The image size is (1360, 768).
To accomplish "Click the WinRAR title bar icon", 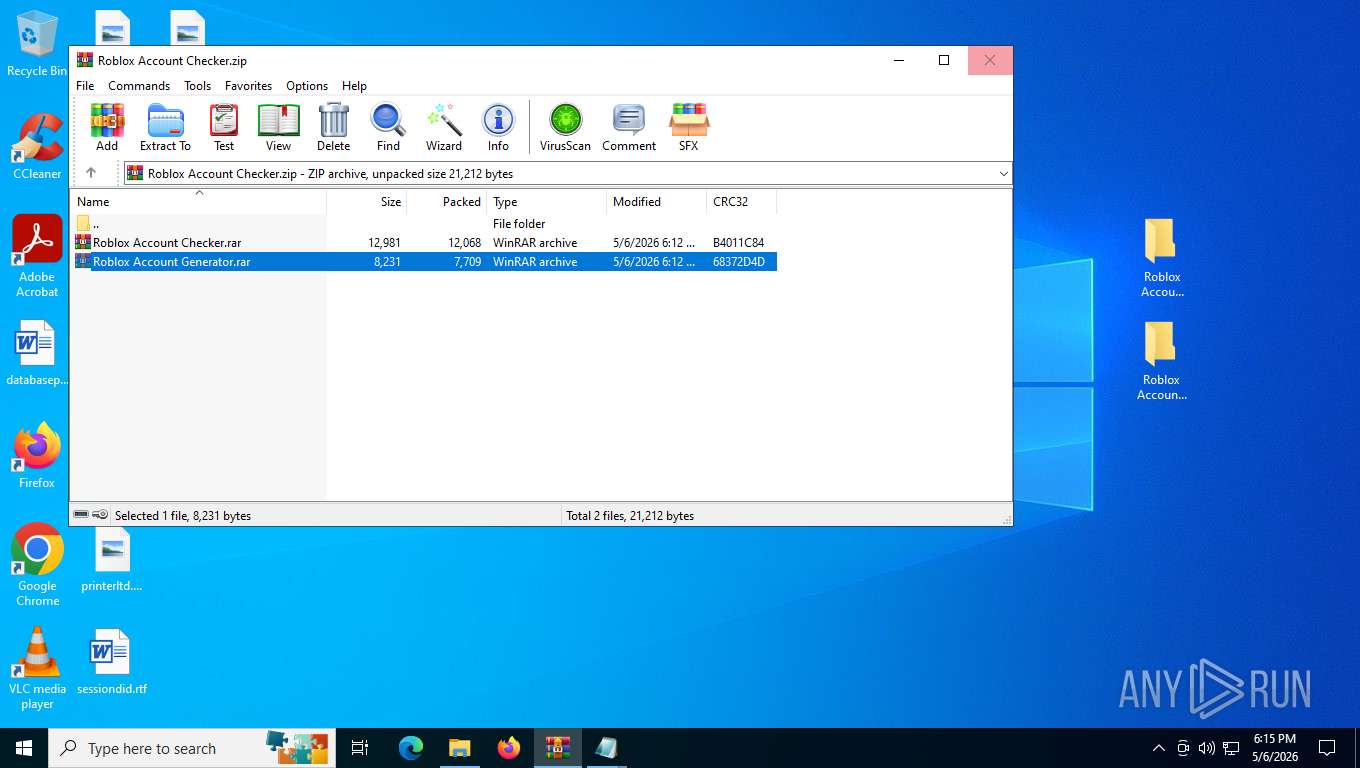I will (x=85, y=60).
